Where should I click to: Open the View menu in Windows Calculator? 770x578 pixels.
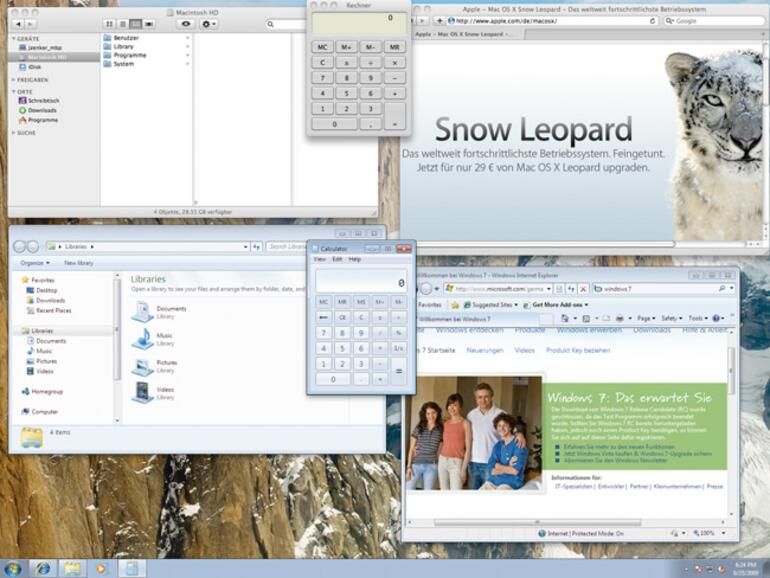click(319, 259)
